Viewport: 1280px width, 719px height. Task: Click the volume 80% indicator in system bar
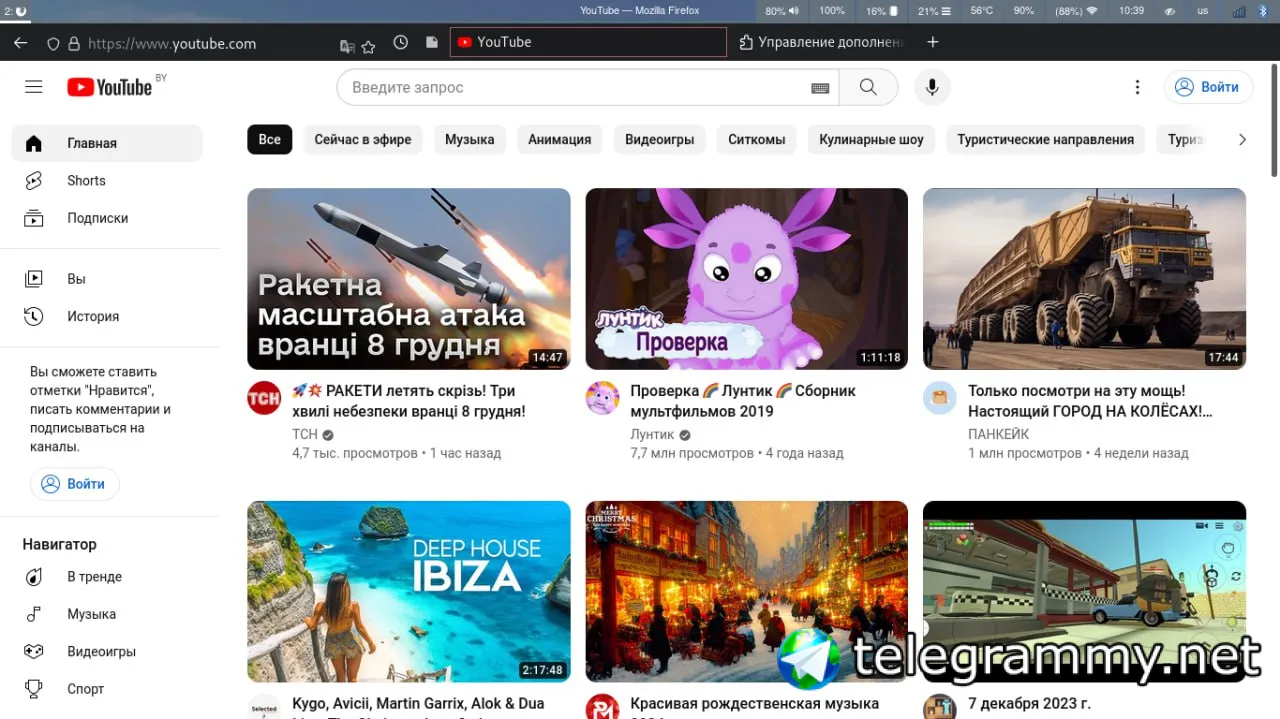782,11
